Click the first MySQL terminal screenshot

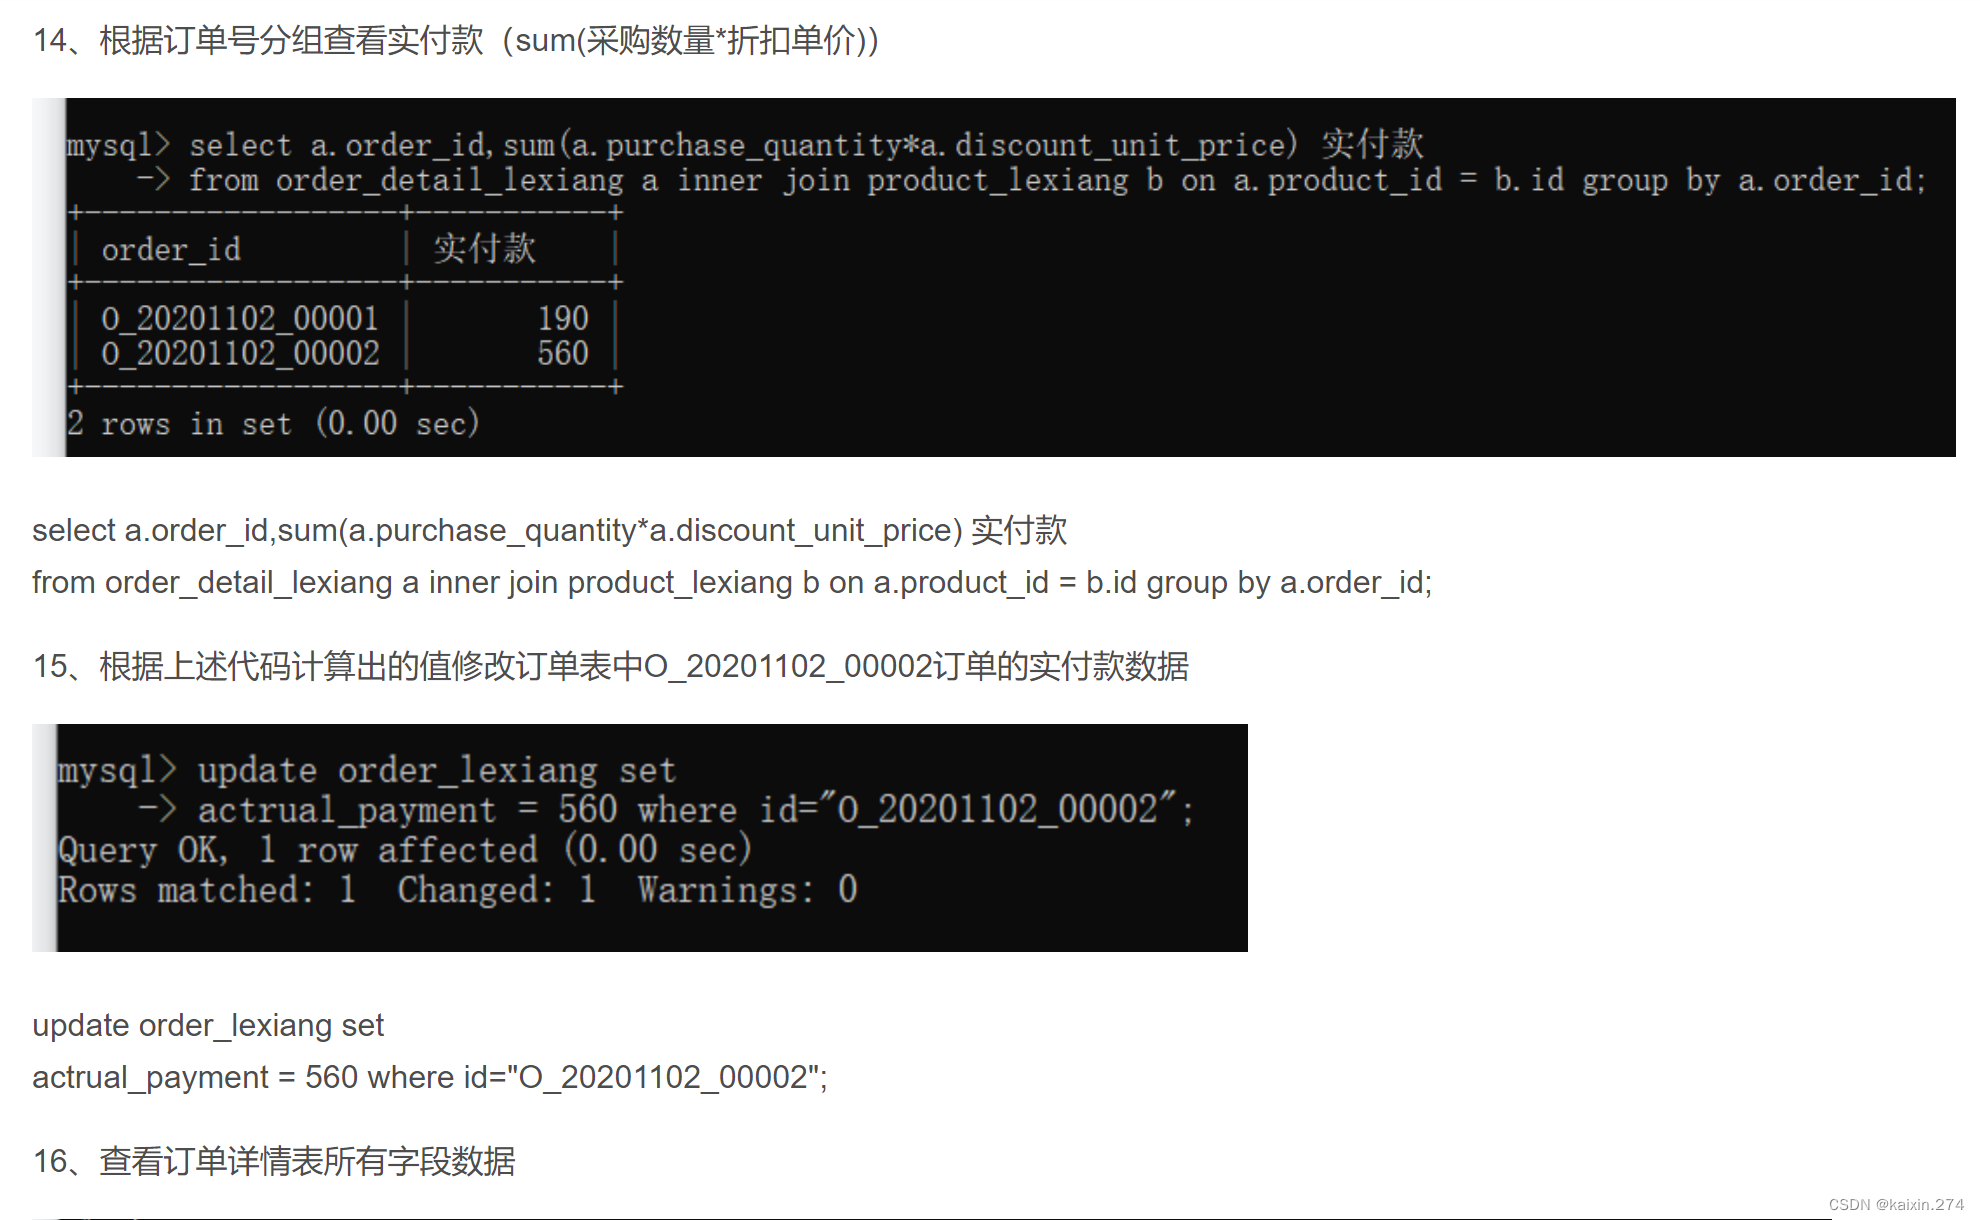(994, 277)
